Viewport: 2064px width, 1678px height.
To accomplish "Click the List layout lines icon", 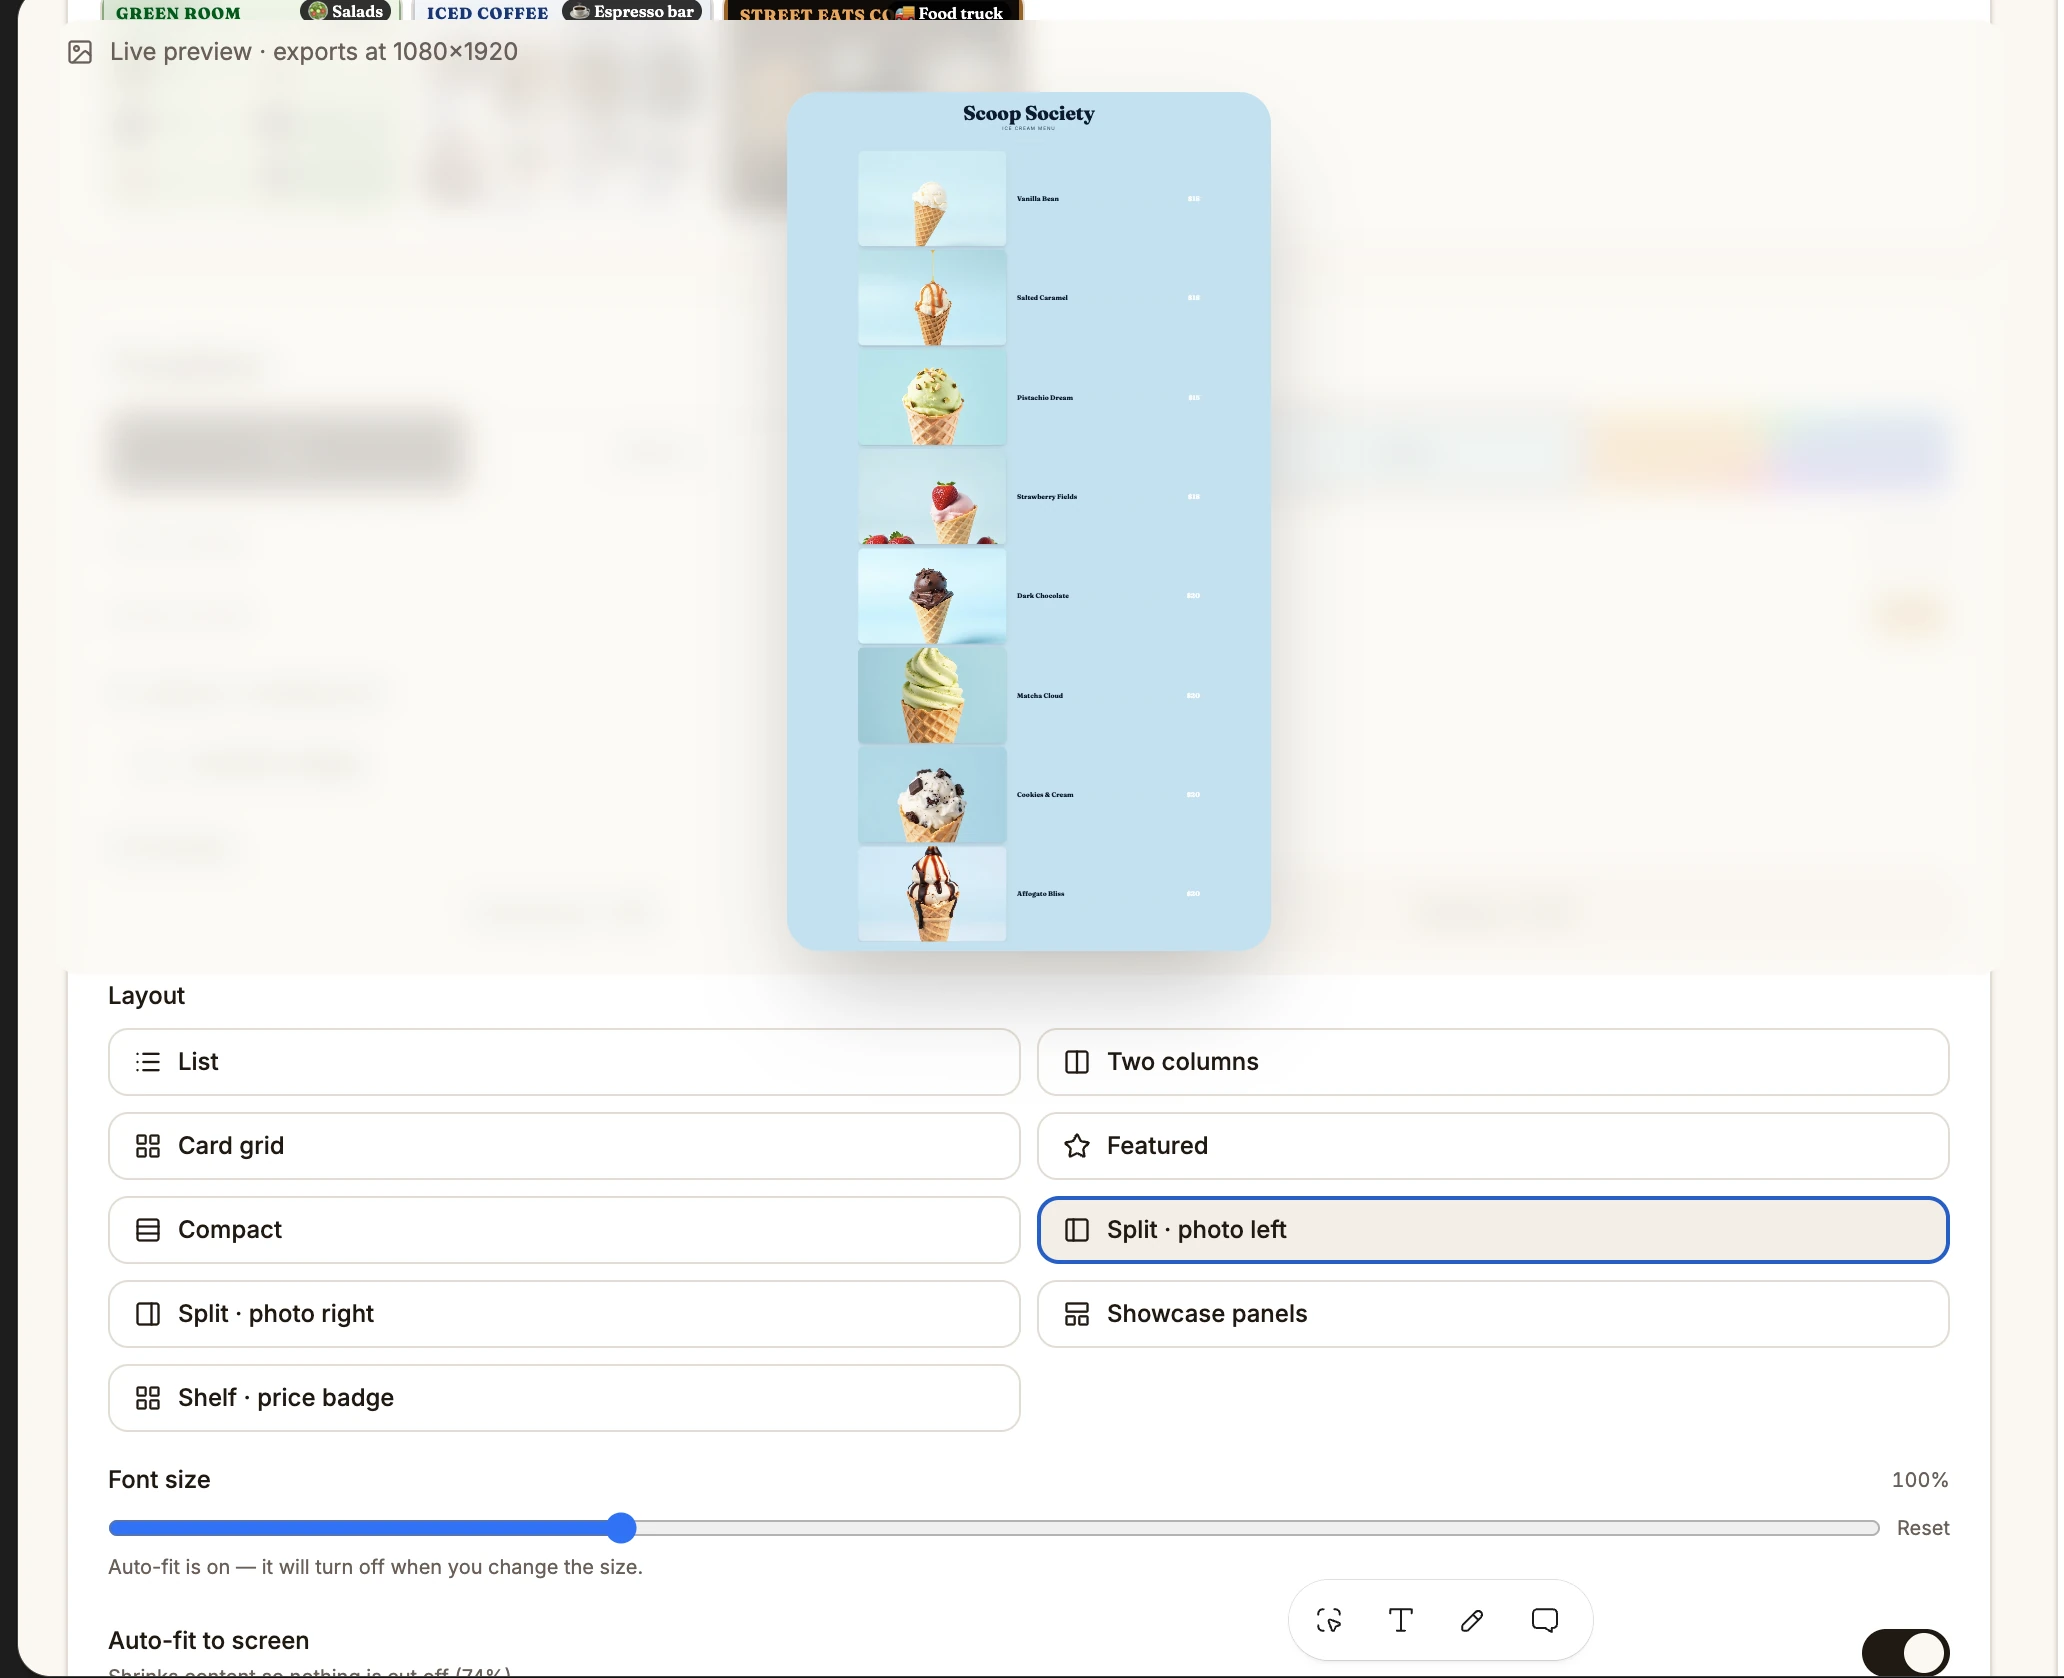I will pyautogui.click(x=148, y=1062).
